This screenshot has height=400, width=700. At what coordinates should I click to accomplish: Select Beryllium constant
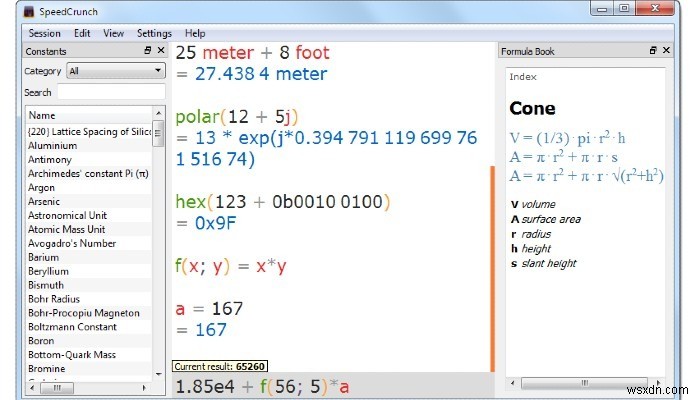click(89, 271)
